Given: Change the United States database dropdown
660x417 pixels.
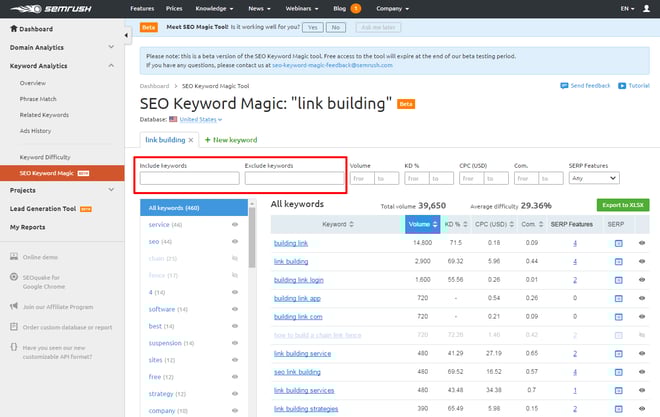Looking at the screenshot, I should (x=200, y=120).
